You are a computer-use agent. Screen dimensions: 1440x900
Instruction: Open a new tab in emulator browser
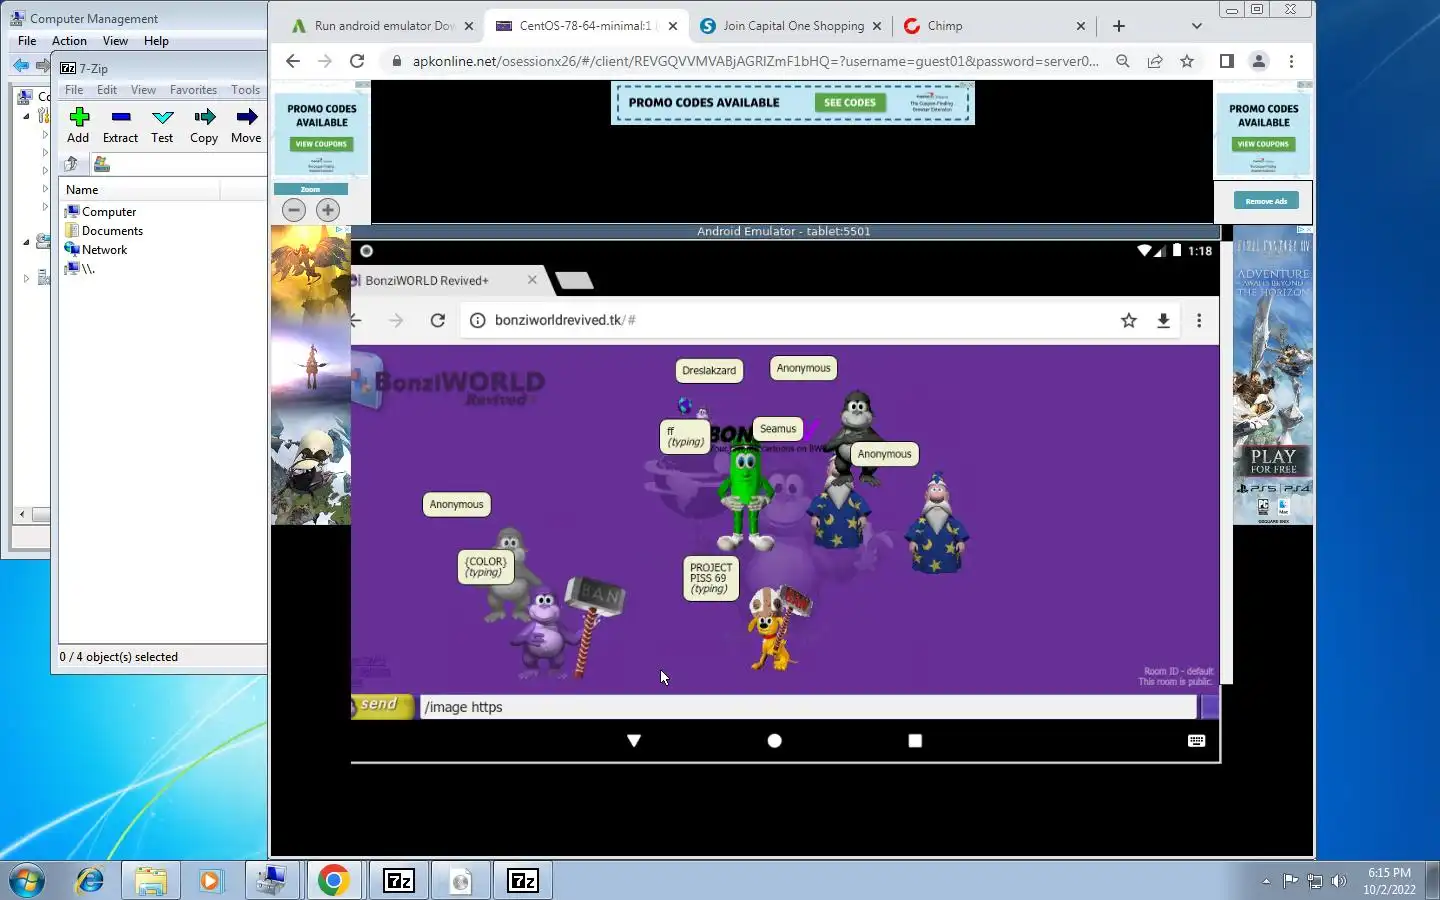point(575,281)
